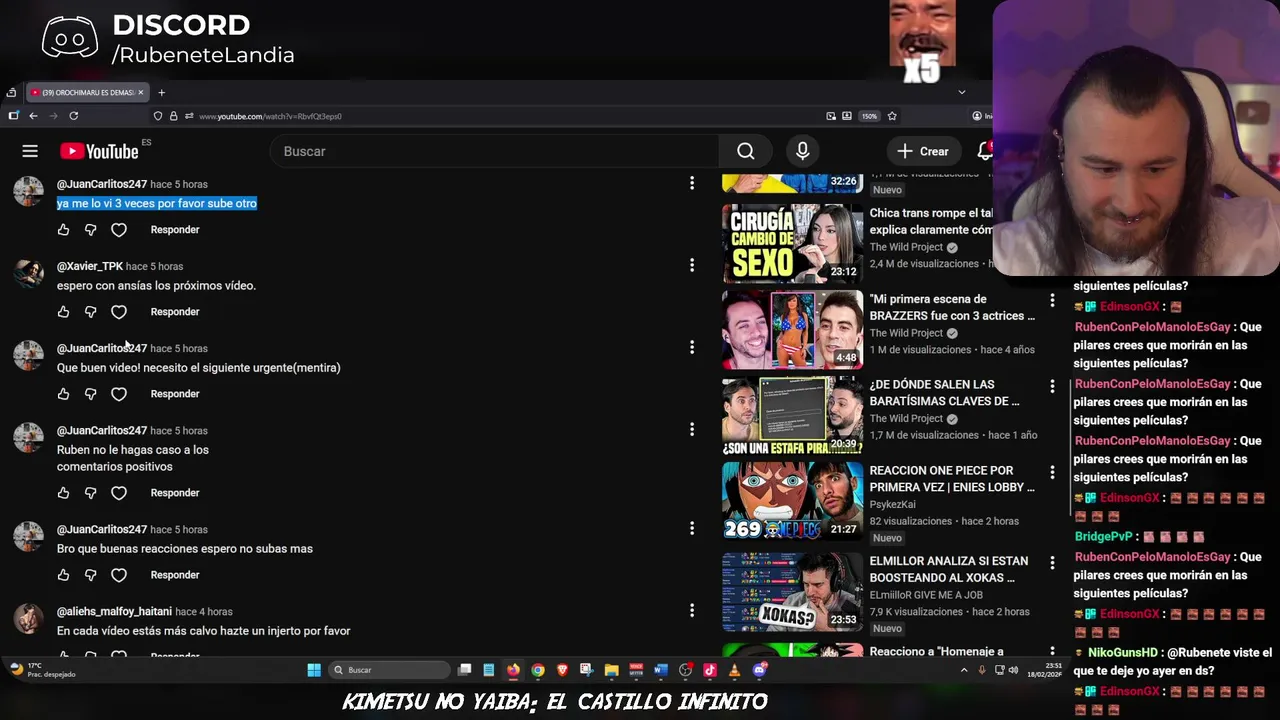The width and height of the screenshot is (1280, 720).
Task: Open Discord from the taskbar
Action: point(759,670)
